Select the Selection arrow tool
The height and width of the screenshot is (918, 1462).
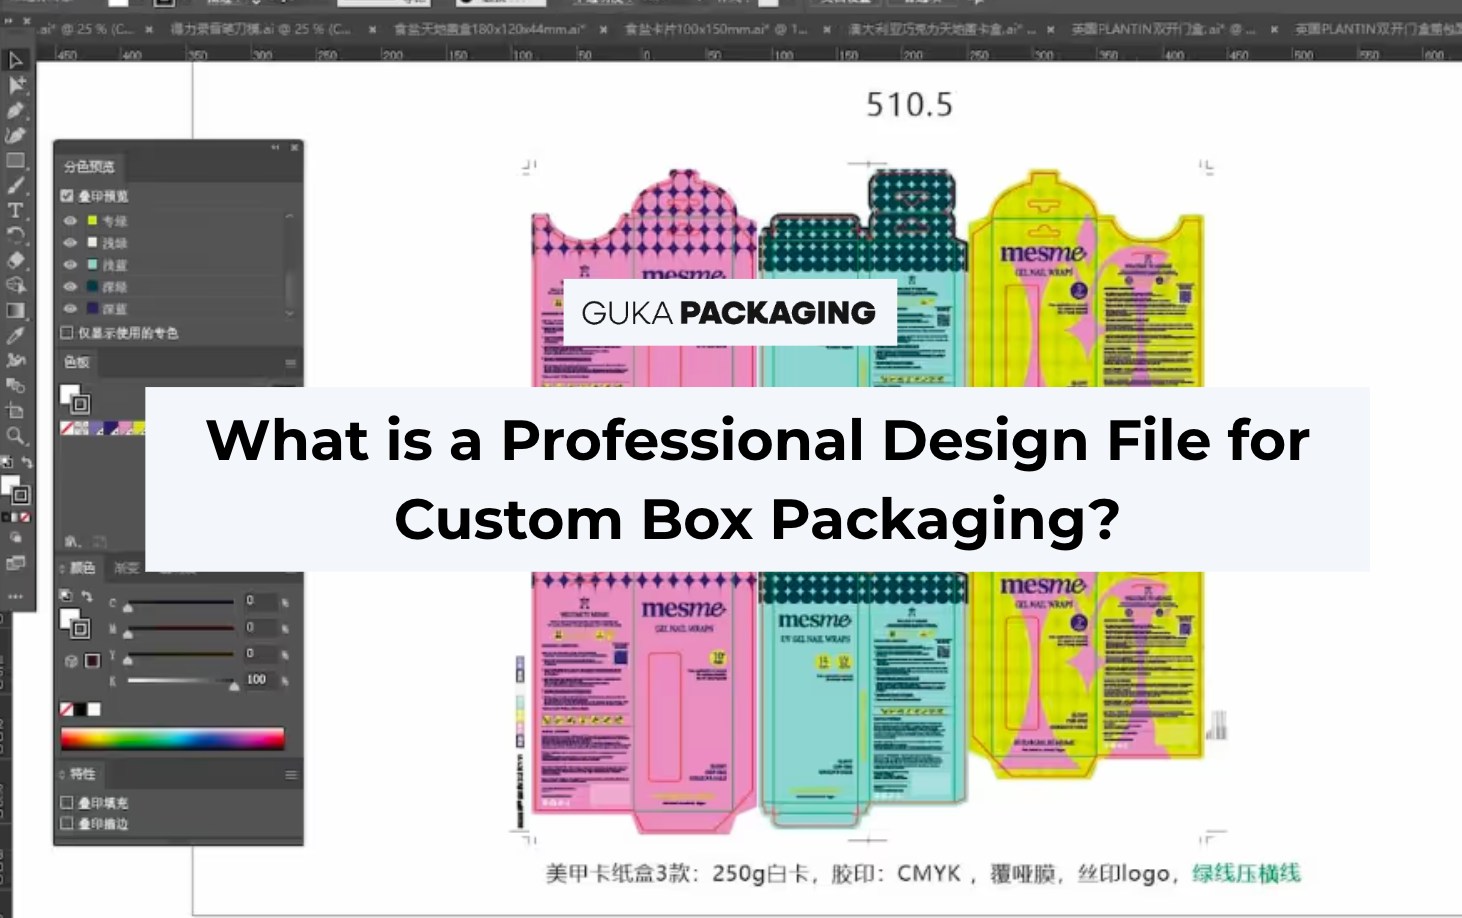pyautogui.click(x=16, y=61)
